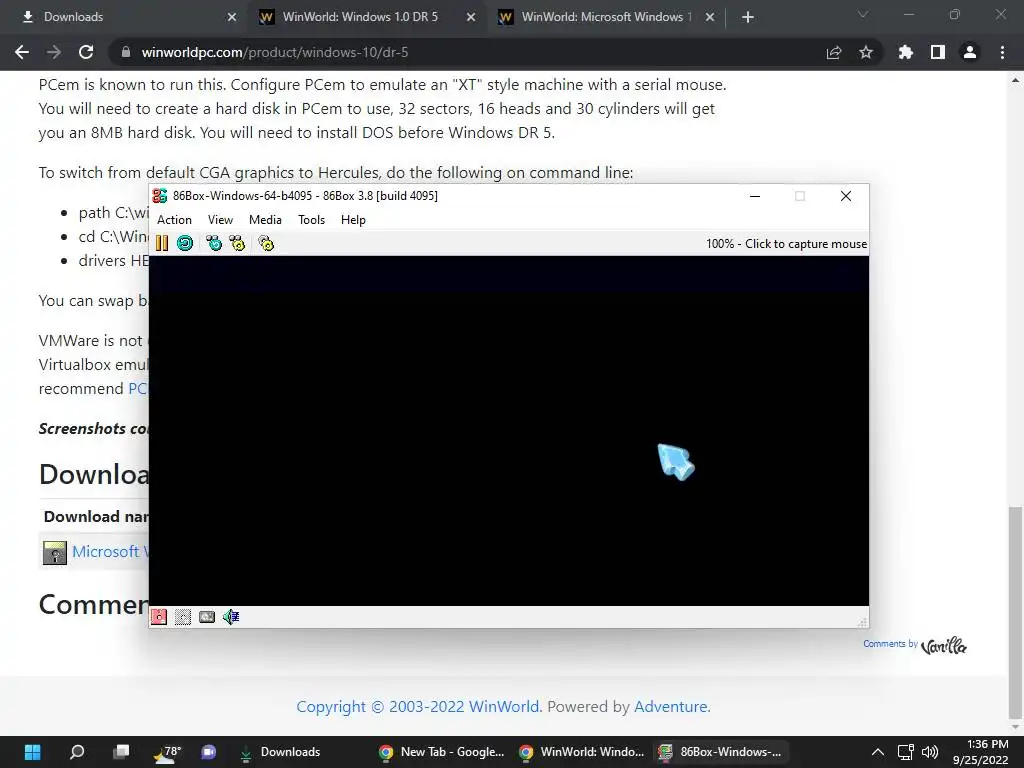
Task: Switch to WinWorld Chrome taskbar window
Action: (x=582, y=752)
